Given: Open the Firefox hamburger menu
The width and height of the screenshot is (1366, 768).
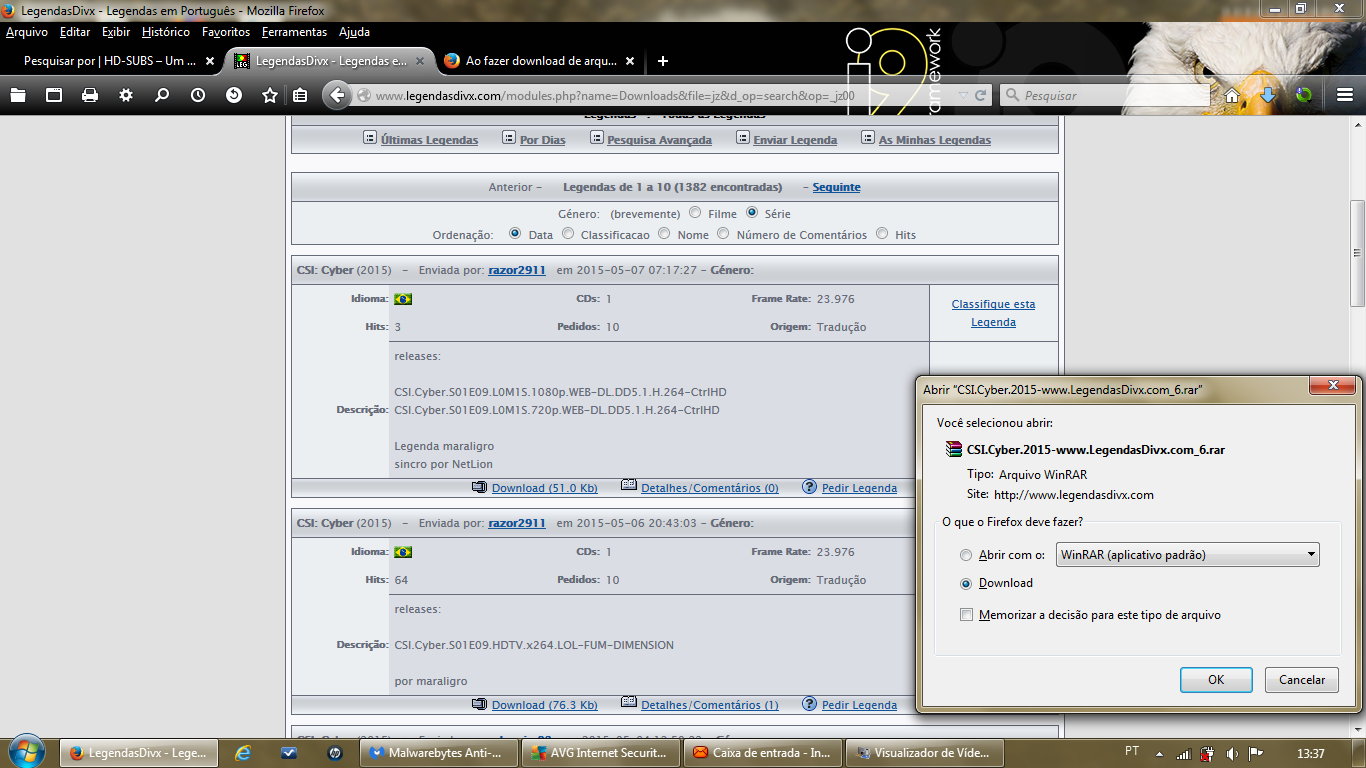Looking at the screenshot, I should [x=1345, y=95].
